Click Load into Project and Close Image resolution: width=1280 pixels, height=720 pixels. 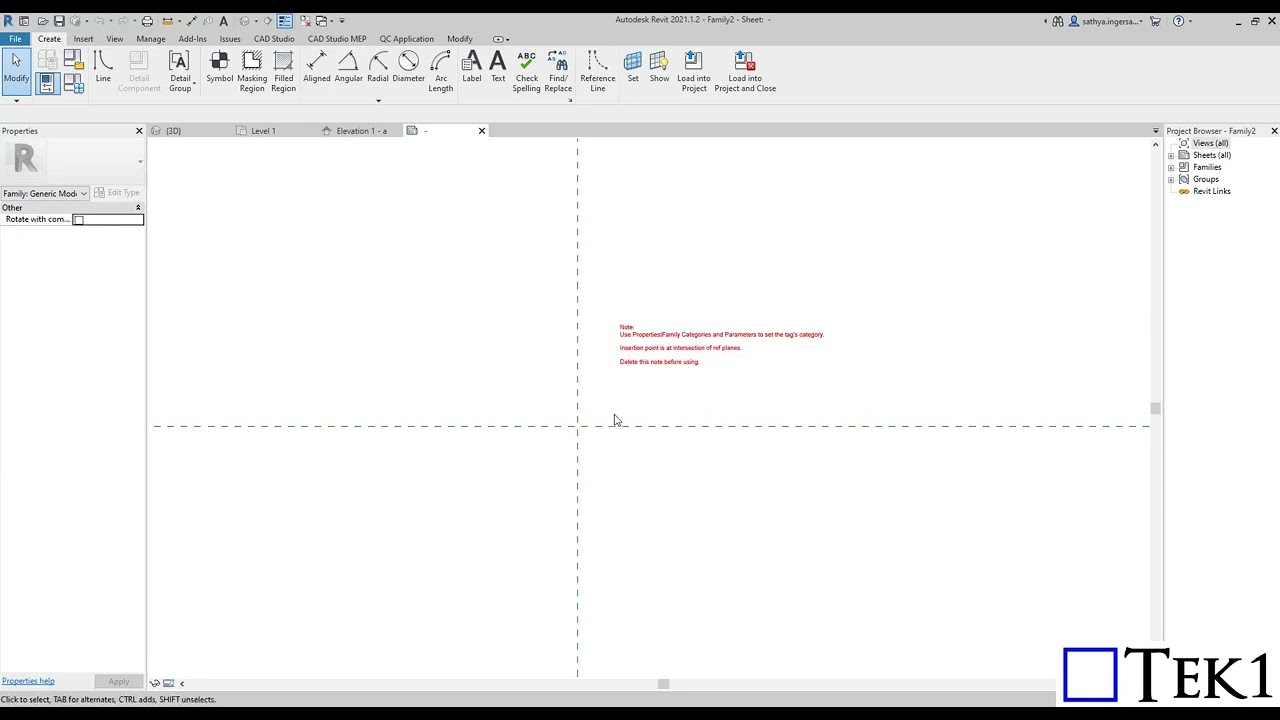coord(745,71)
